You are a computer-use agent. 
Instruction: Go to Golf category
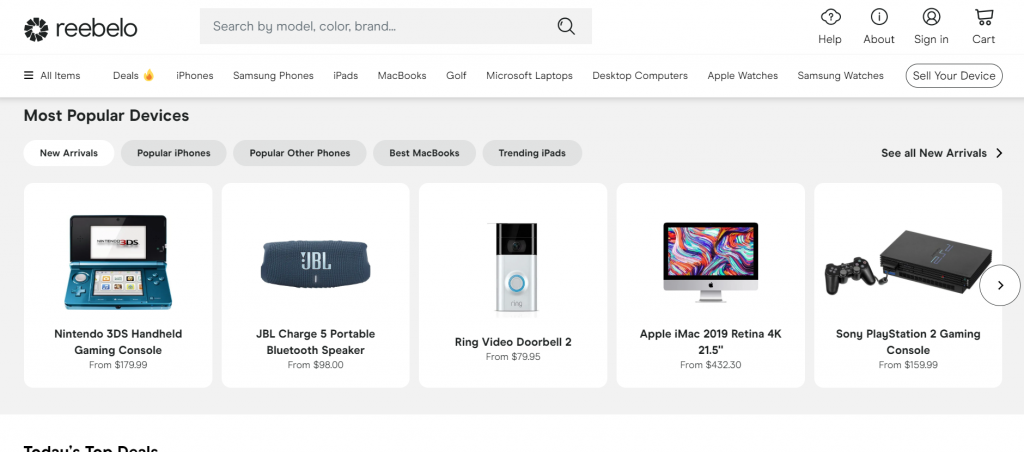pos(456,76)
